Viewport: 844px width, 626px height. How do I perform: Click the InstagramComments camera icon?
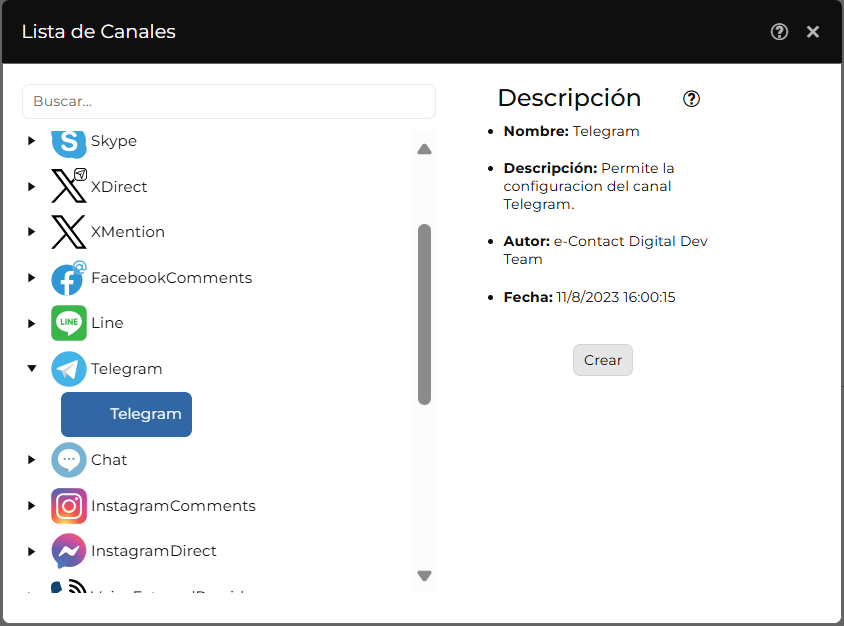coord(69,506)
